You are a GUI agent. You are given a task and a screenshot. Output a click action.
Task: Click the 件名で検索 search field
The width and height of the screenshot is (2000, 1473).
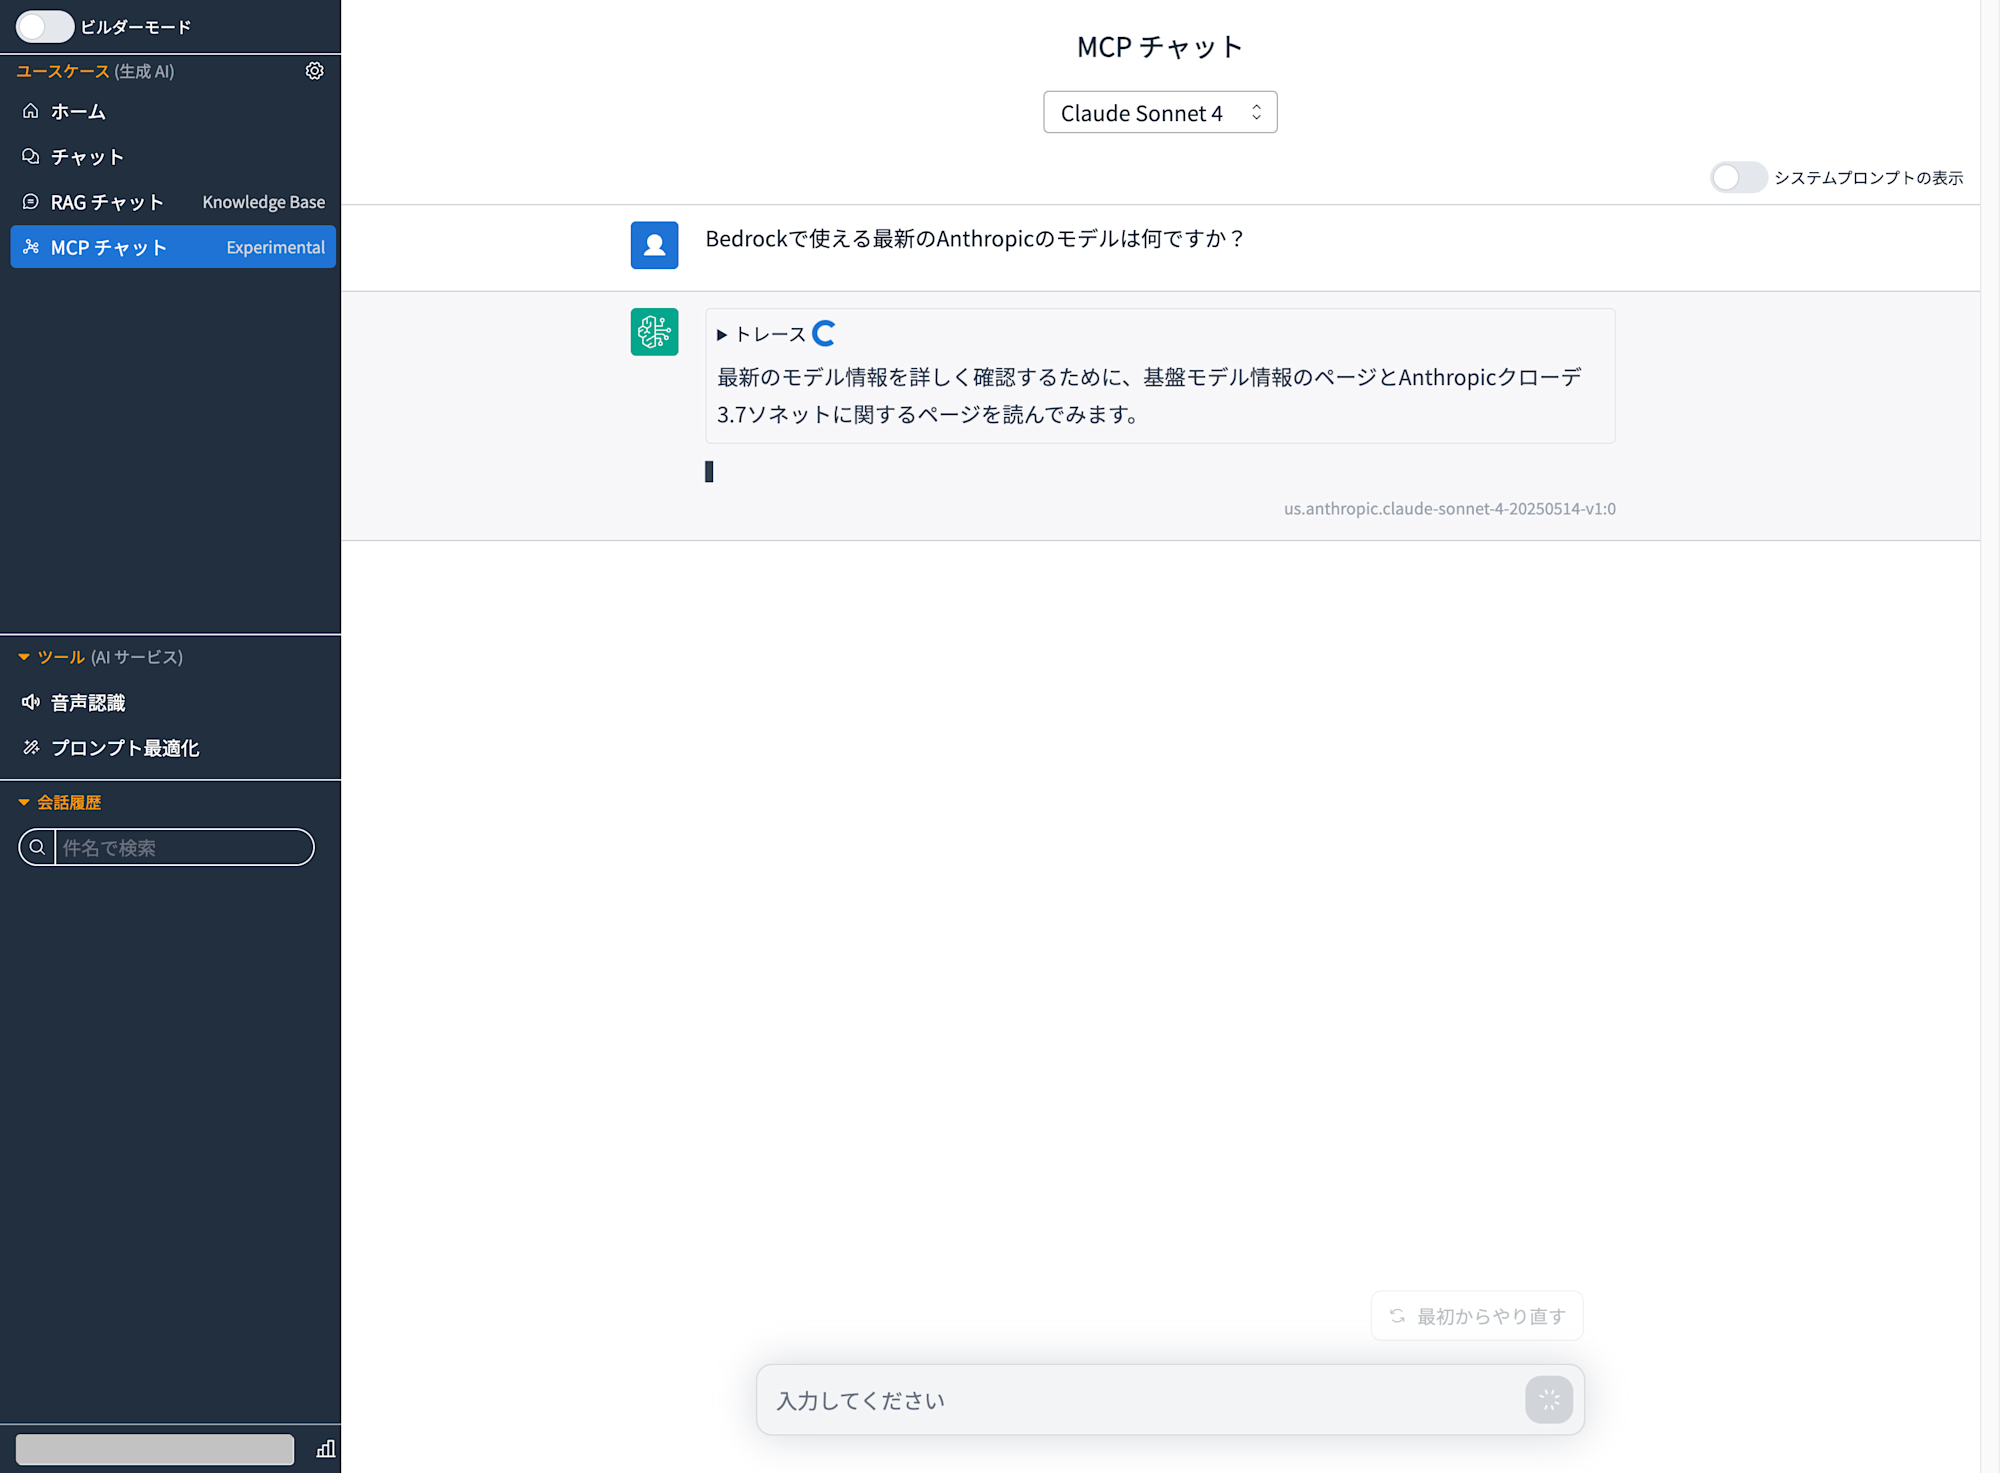point(184,848)
